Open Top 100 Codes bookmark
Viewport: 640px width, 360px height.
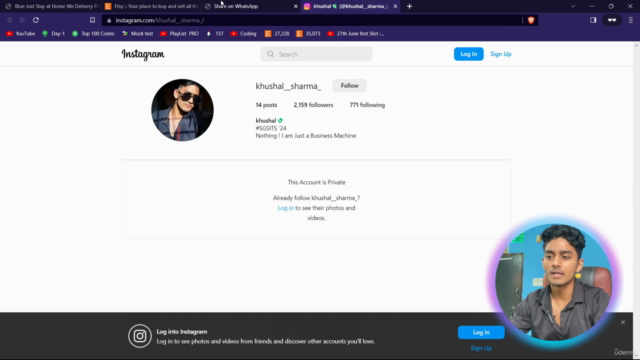pyautogui.click(x=93, y=33)
